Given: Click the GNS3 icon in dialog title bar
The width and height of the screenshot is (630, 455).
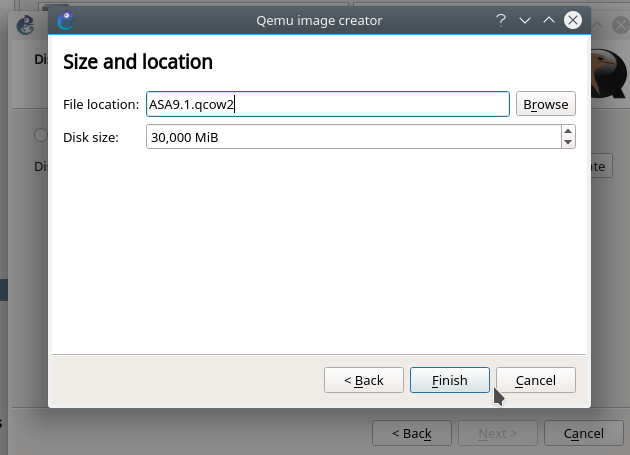Looking at the screenshot, I should pos(66,20).
